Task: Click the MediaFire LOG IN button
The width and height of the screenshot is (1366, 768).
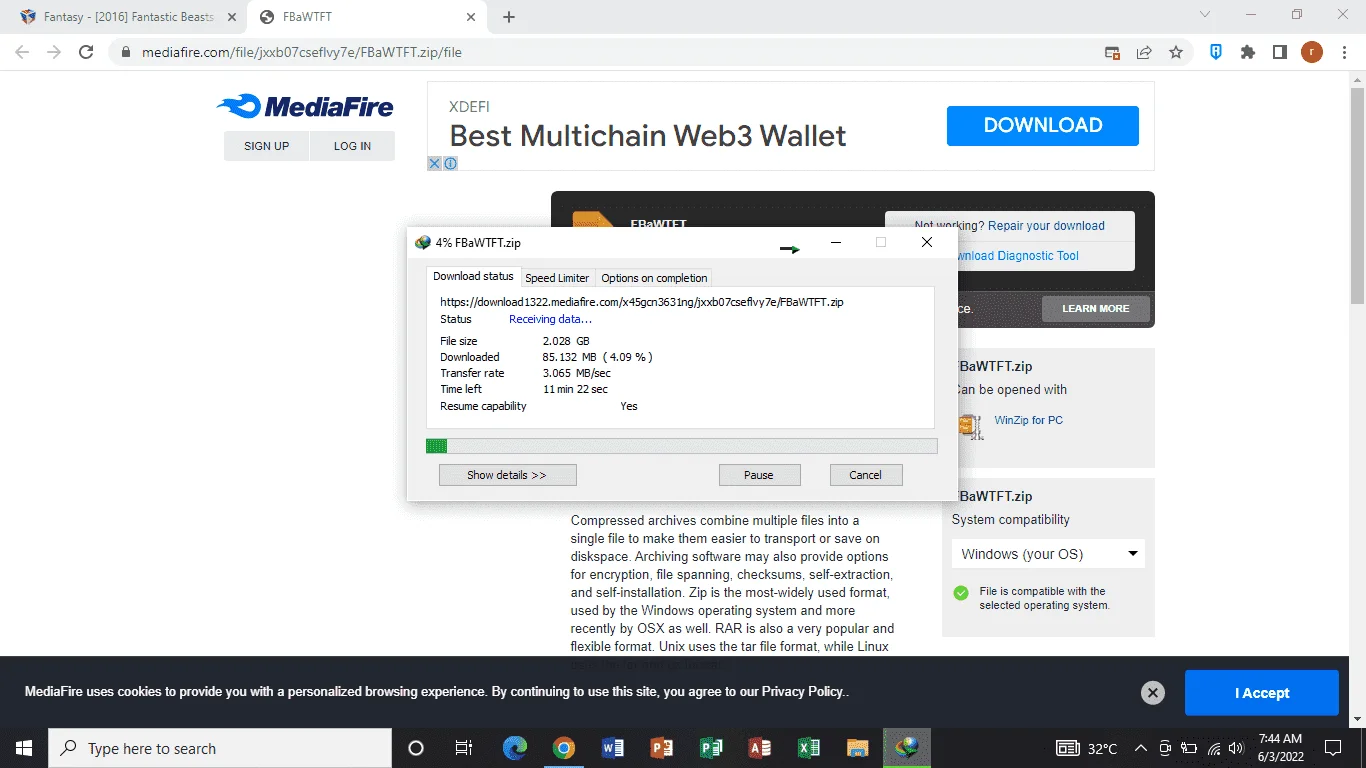Action: pyautogui.click(x=352, y=146)
